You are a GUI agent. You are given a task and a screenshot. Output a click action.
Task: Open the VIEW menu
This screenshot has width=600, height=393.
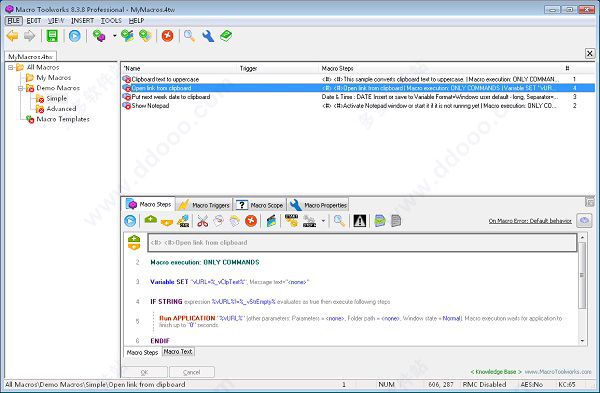56,21
